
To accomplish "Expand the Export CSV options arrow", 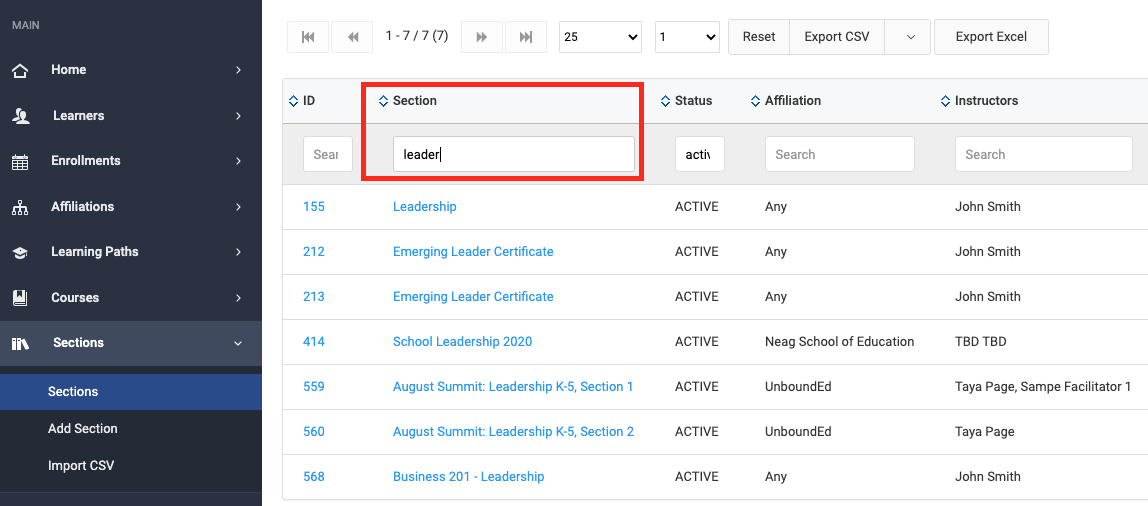I will tap(910, 37).
